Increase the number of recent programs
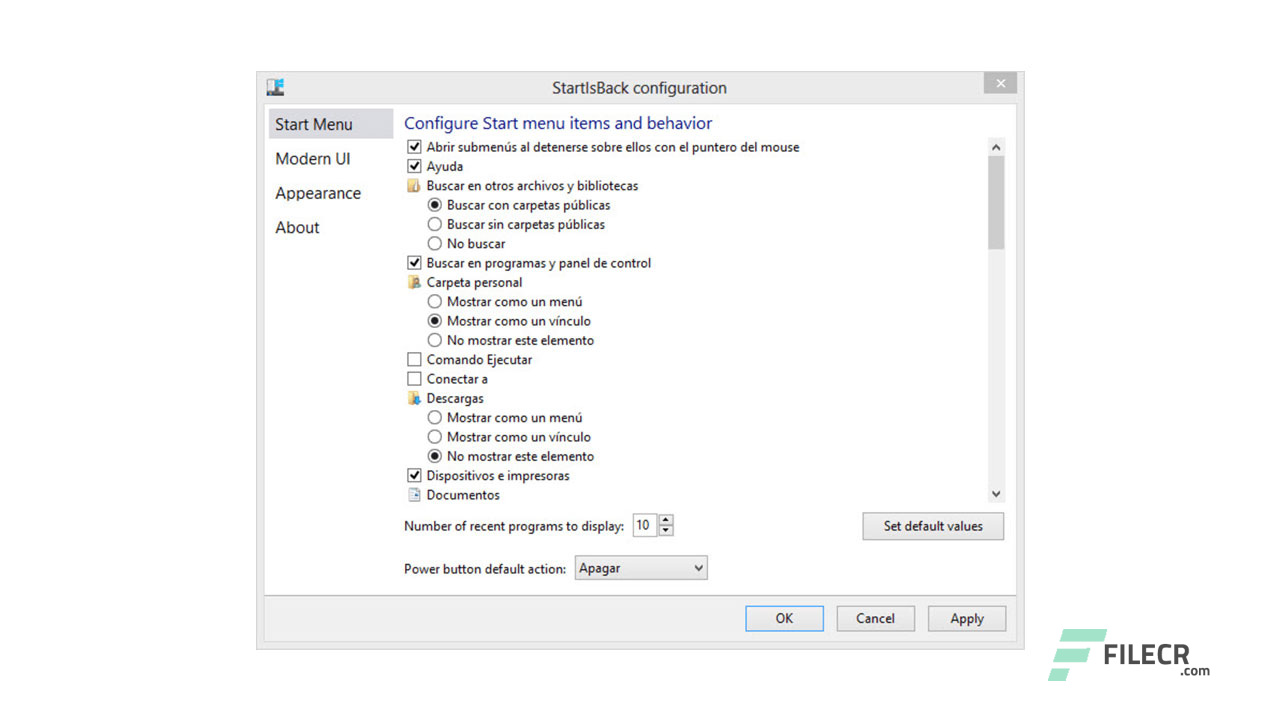The height and width of the screenshot is (720, 1280). click(x=666, y=520)
